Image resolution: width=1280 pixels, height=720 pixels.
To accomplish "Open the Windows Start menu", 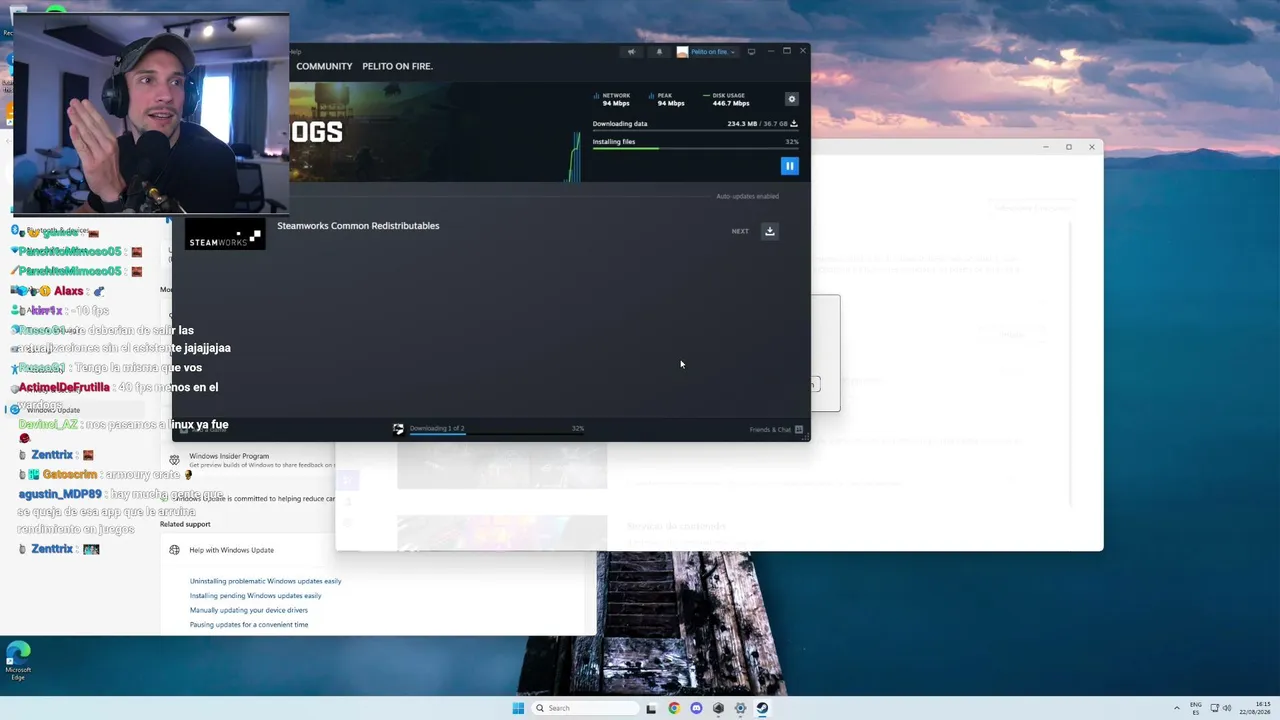I will pyautogui.click(x=518, y=708).
